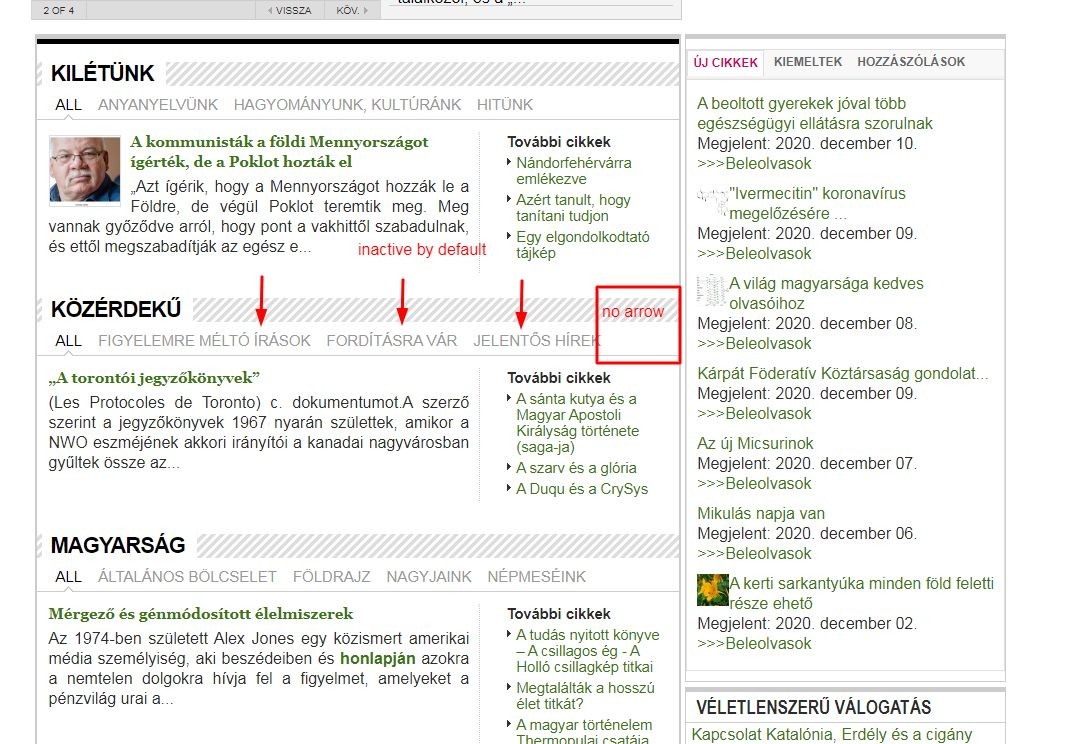This screenshot has width=1081, height=744.
Task: Click the KILÉTÜNK section heading
Action: 103,73
